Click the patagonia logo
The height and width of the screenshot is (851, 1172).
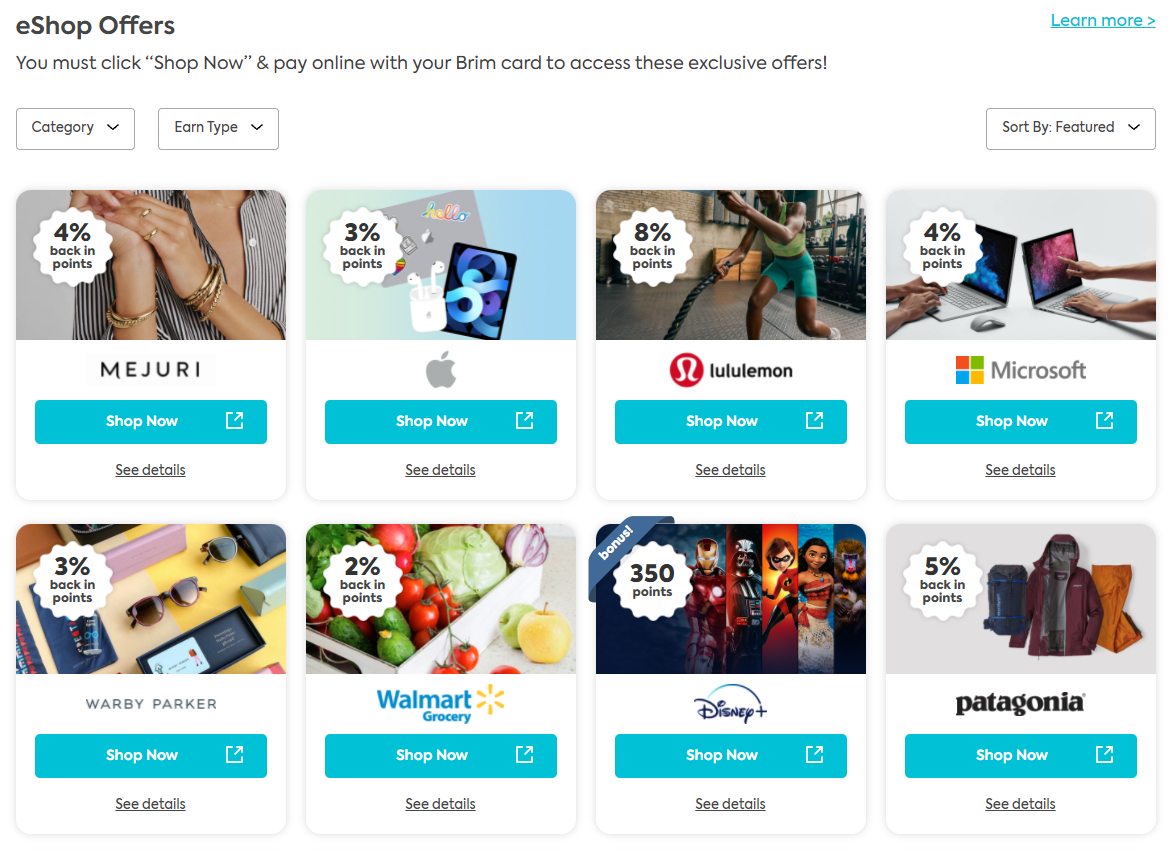coord(1020,704)
